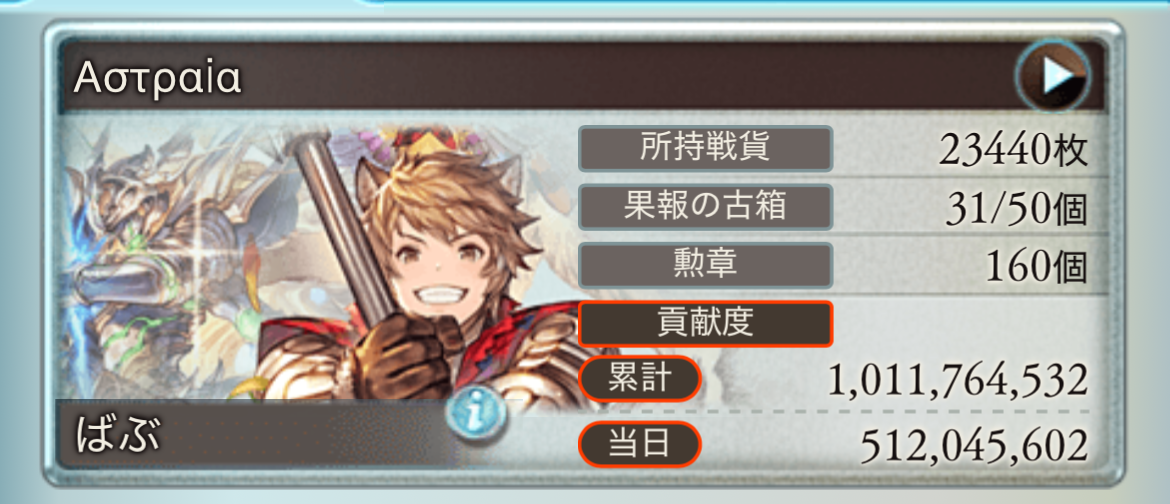This screenshot has width=1170, height=504.
Task: Click the cumulative total 1,011,764,532
Action: [957, 381]
